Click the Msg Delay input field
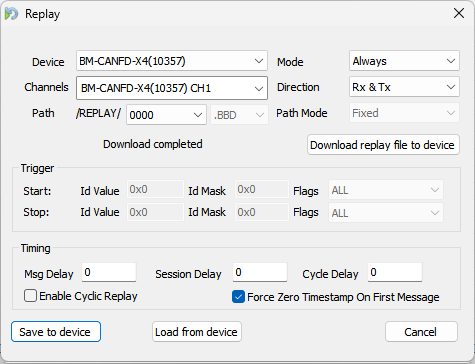475x364 pixels. (109, 272)
